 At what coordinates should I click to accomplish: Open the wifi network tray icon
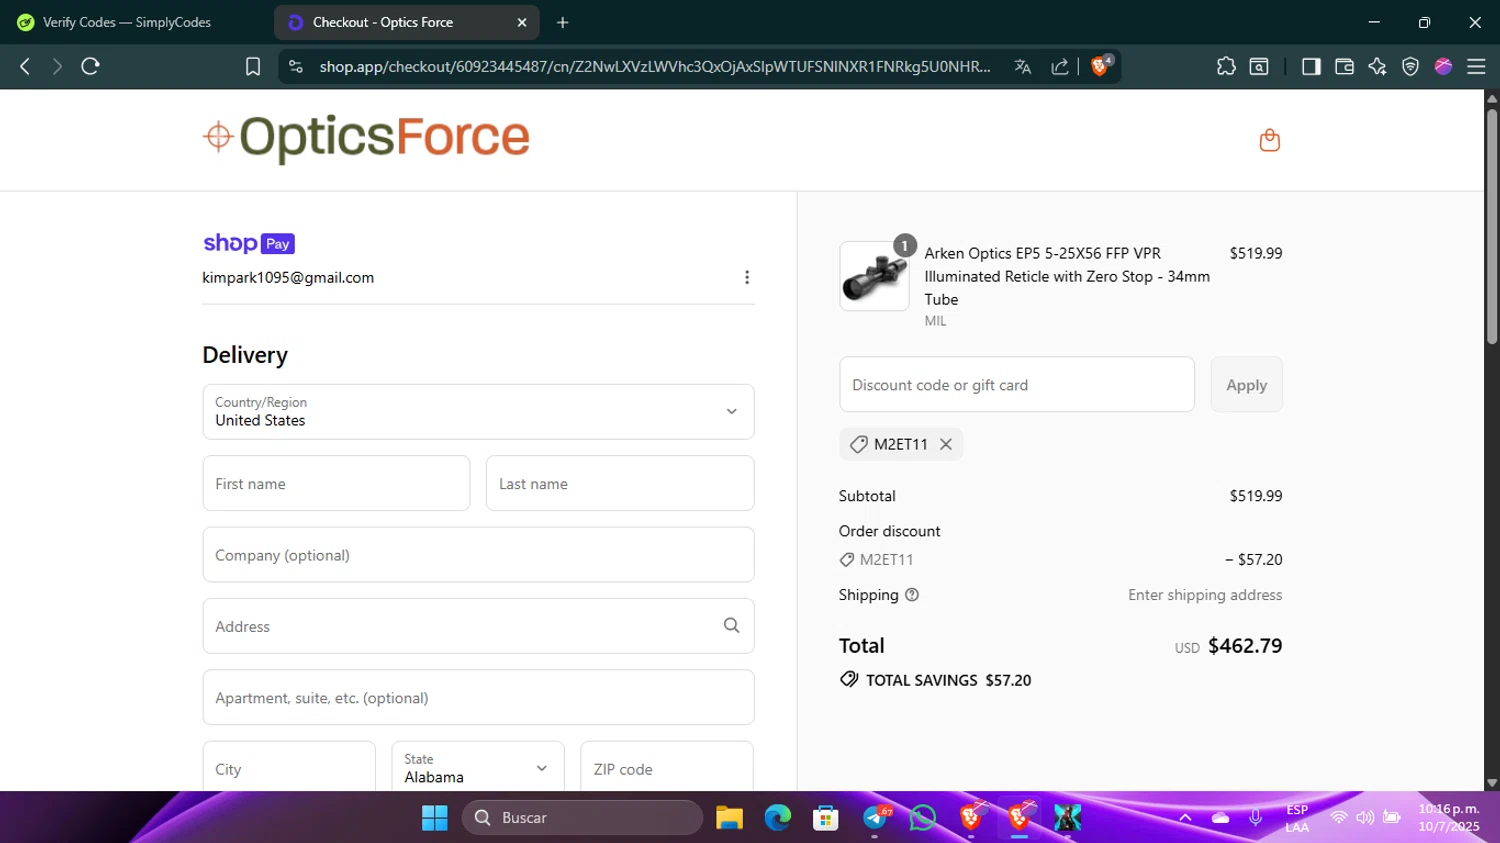[x=1338, y=818]
